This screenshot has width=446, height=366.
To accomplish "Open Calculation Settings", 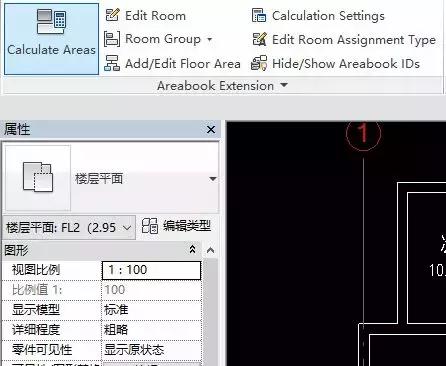I will pyautogui.click(x=318, y=16).
